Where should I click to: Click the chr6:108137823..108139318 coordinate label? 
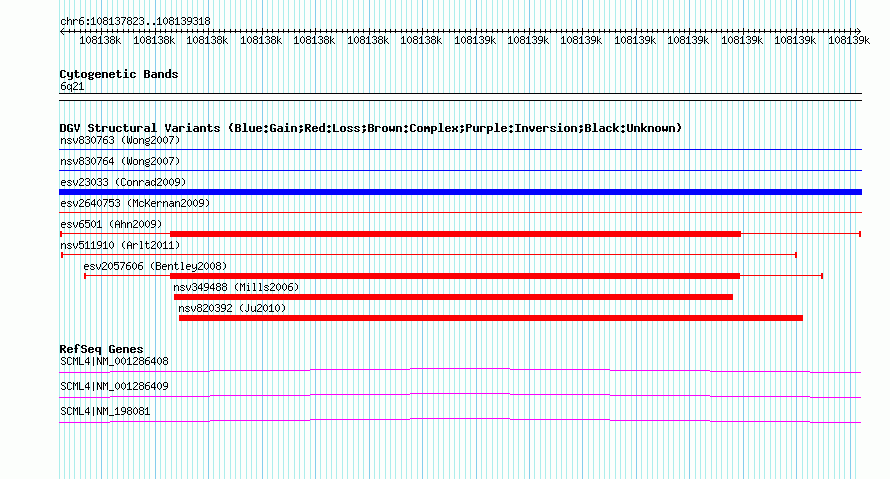tap(135, 21)
